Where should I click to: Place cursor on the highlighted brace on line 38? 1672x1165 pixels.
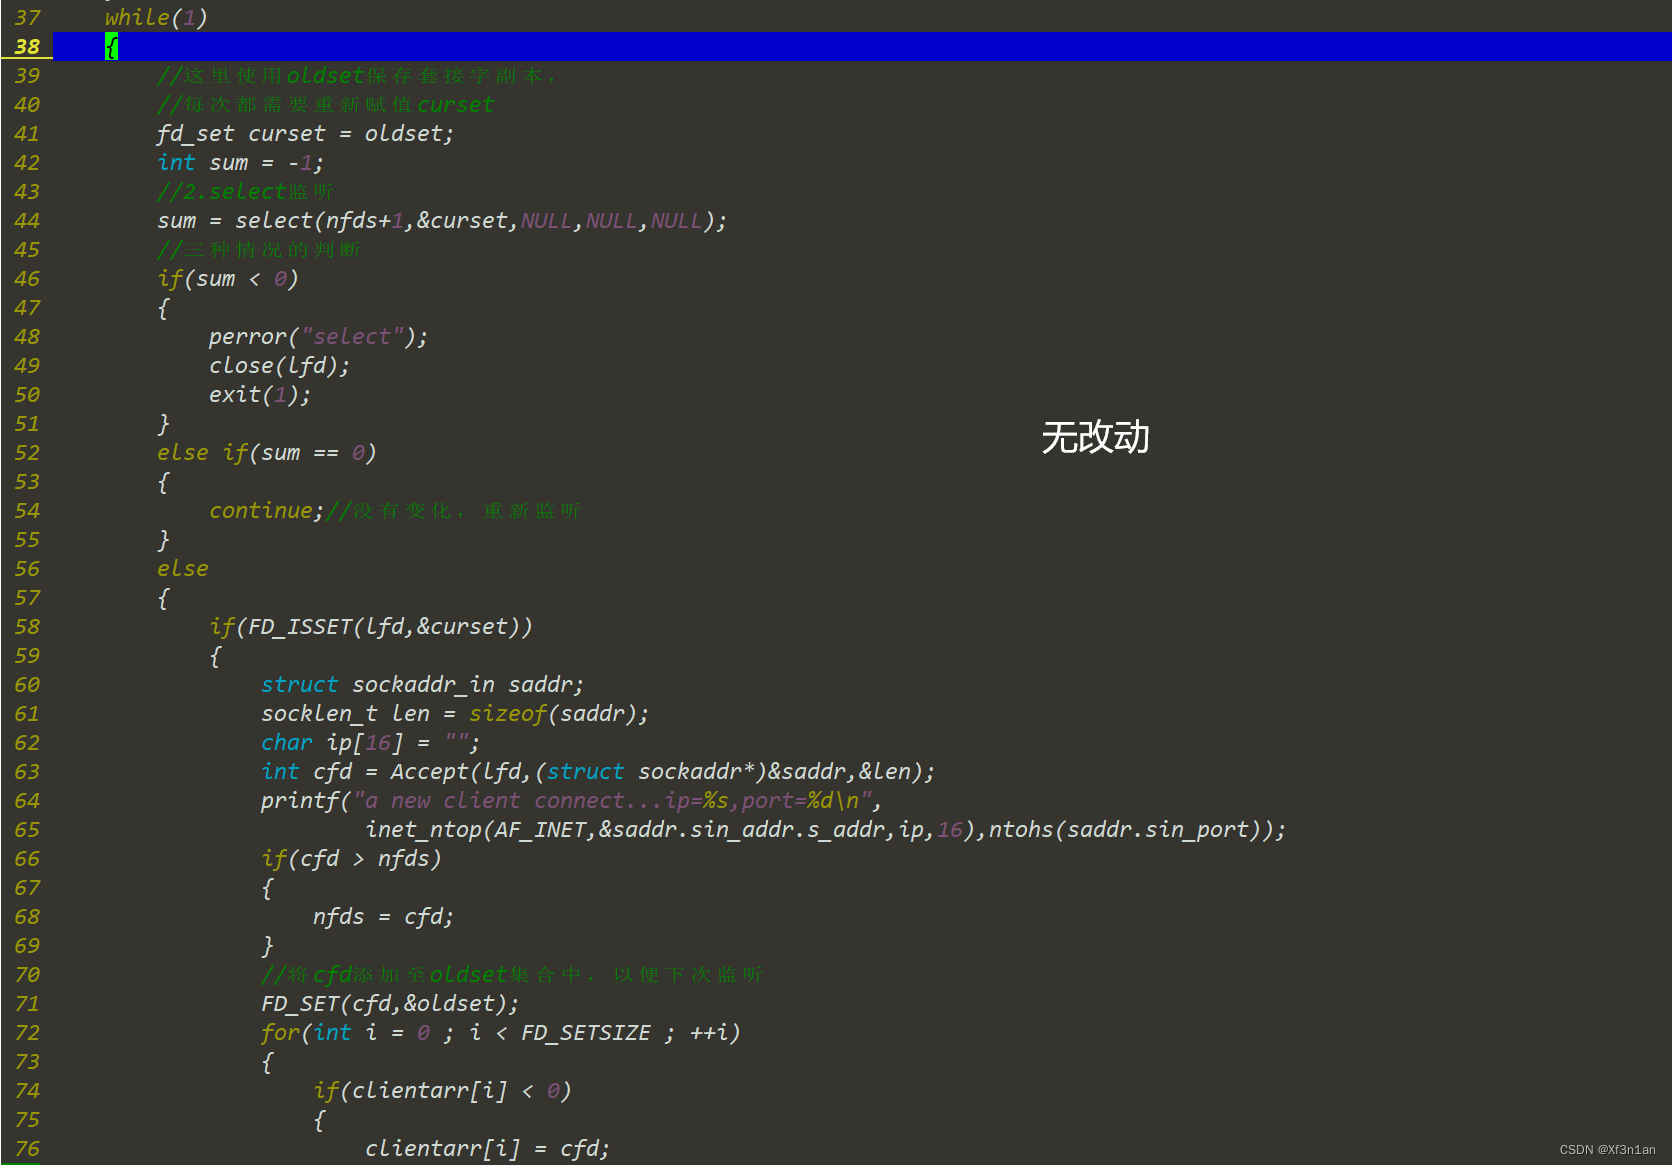tap(111, 47)
